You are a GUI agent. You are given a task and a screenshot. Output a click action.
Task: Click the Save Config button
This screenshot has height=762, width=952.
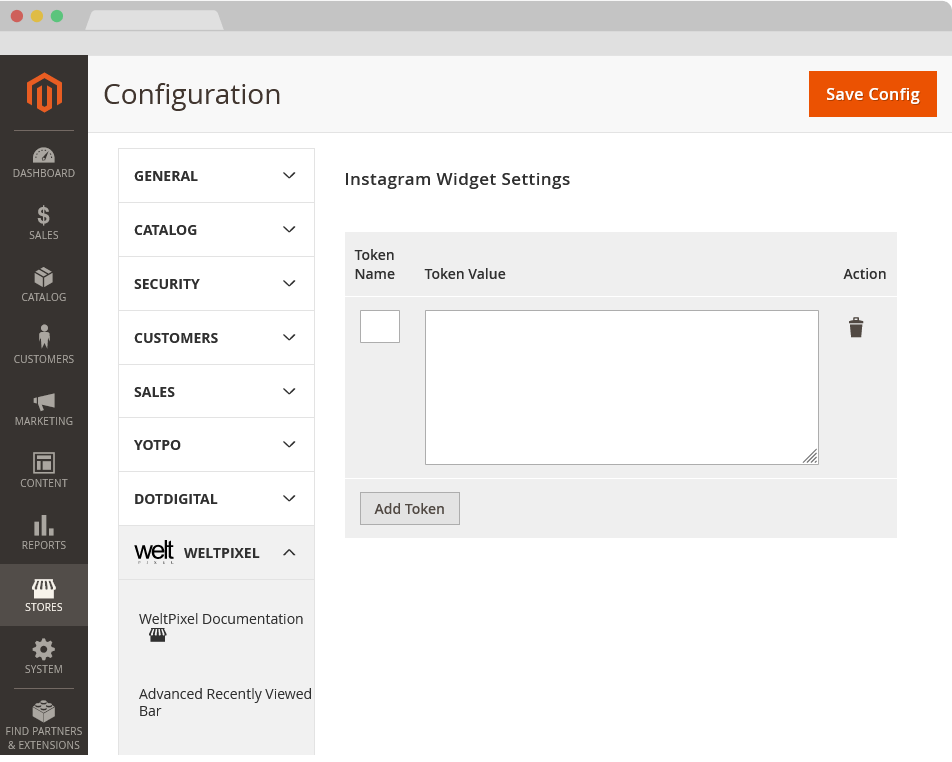pos(872,94)
